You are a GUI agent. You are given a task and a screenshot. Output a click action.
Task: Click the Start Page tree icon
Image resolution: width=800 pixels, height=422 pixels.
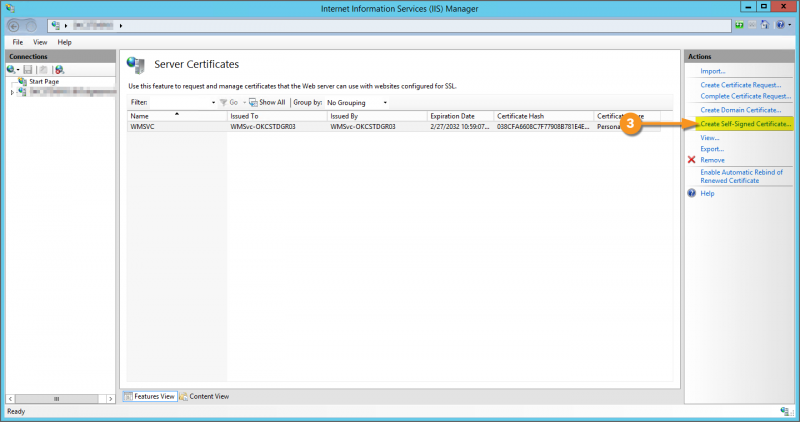pyautogui.click(x=22, y=81)
